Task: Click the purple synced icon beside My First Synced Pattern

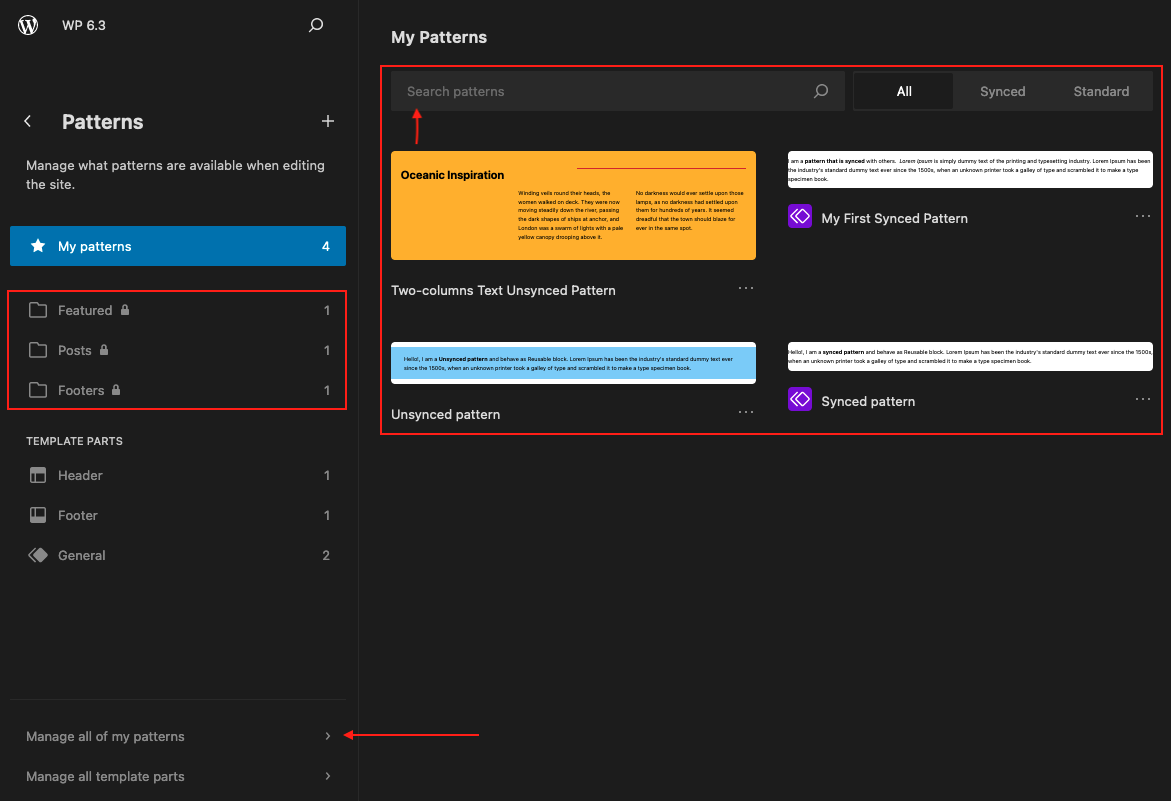Action: point(800,216)
